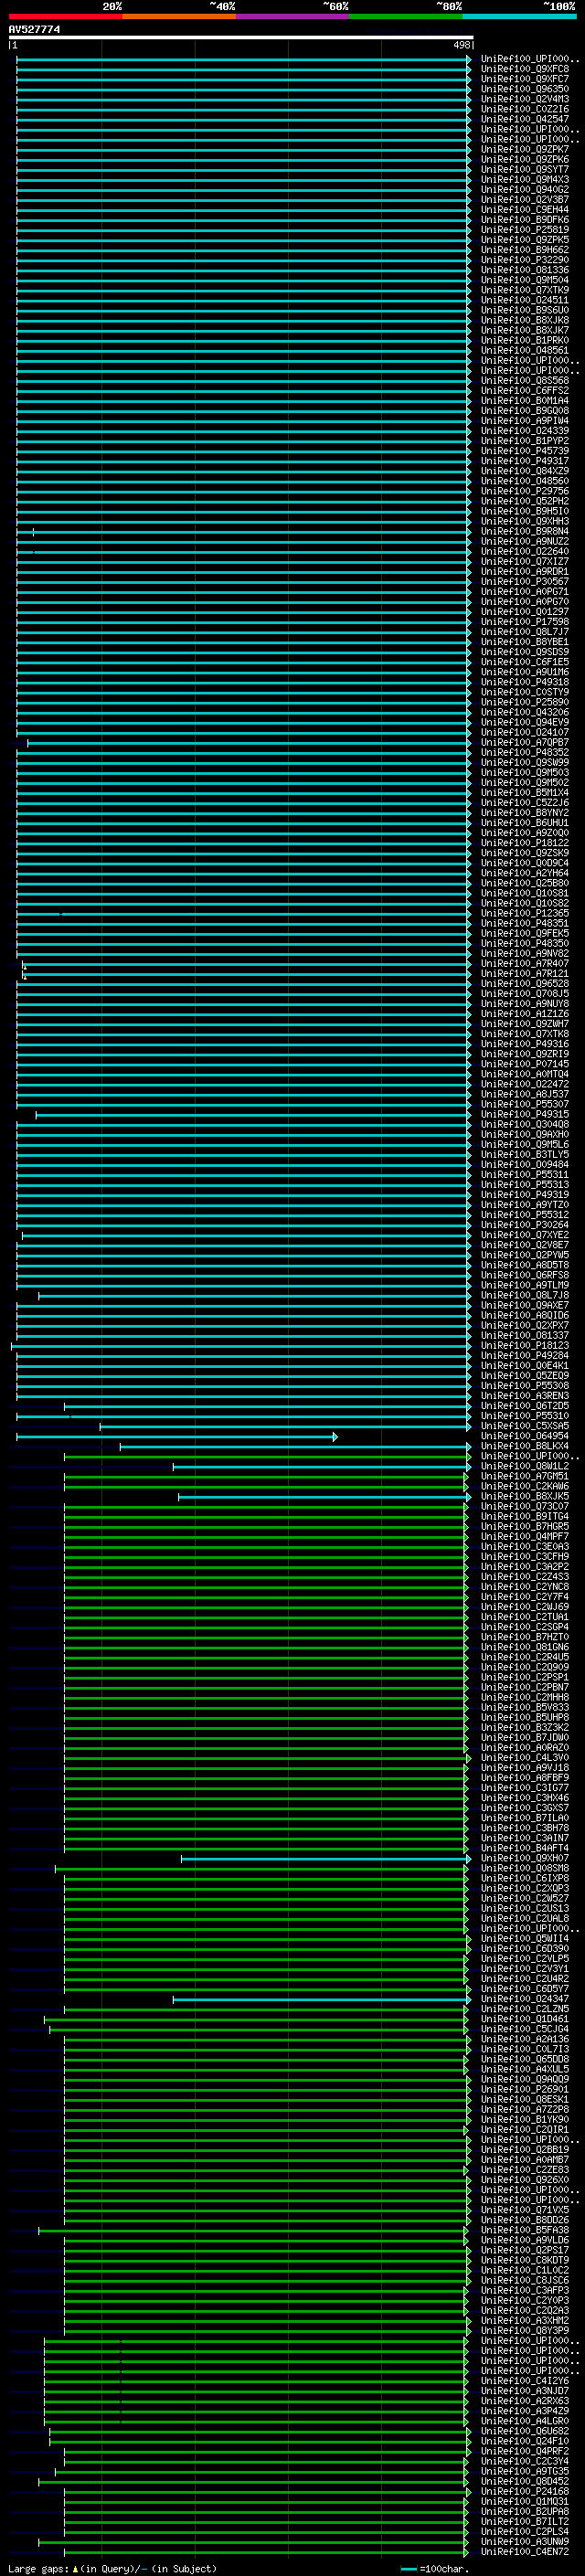
Task: Click the label UniRef100_Q9ZPK6
Action: tap(525, 159)
